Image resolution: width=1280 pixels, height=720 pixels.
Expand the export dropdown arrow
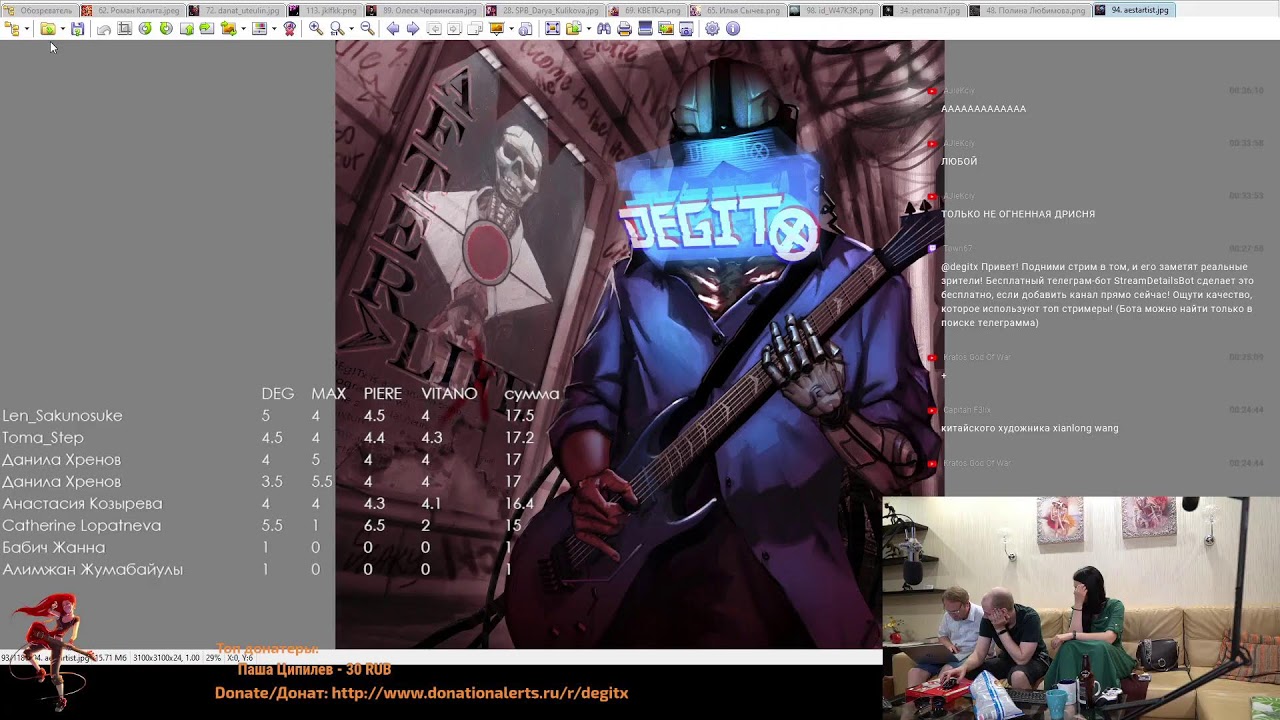(x=589, y=29)
